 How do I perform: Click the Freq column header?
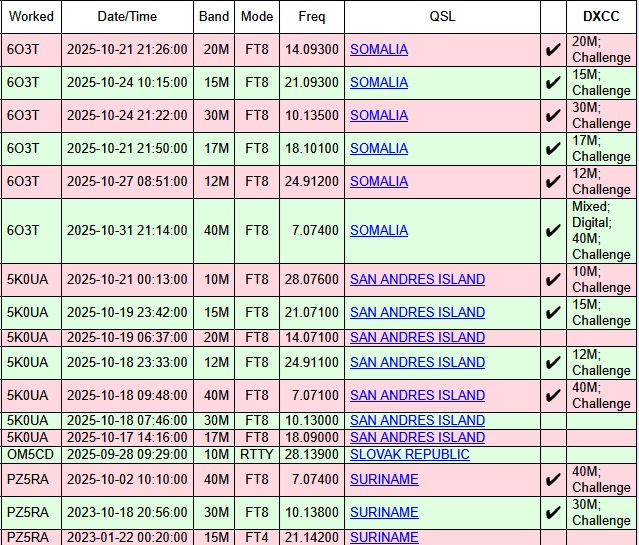312,17
